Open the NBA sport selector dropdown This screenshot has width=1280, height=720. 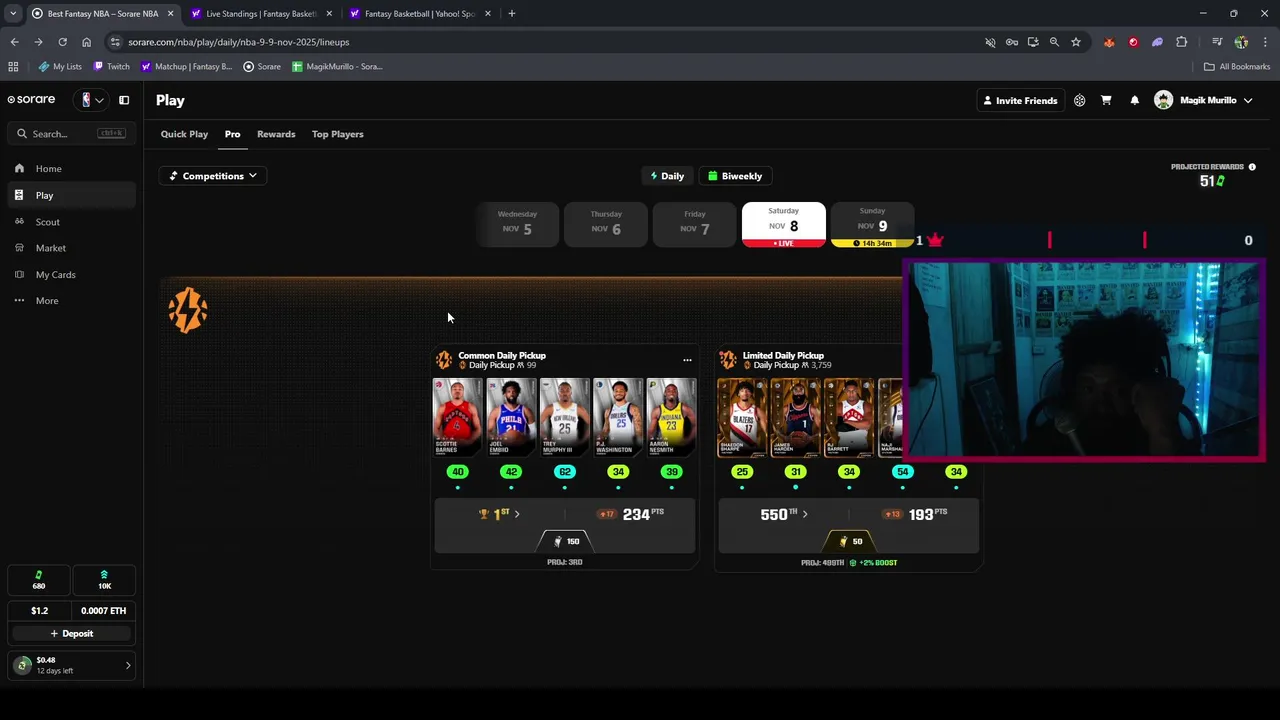[92, 100]
